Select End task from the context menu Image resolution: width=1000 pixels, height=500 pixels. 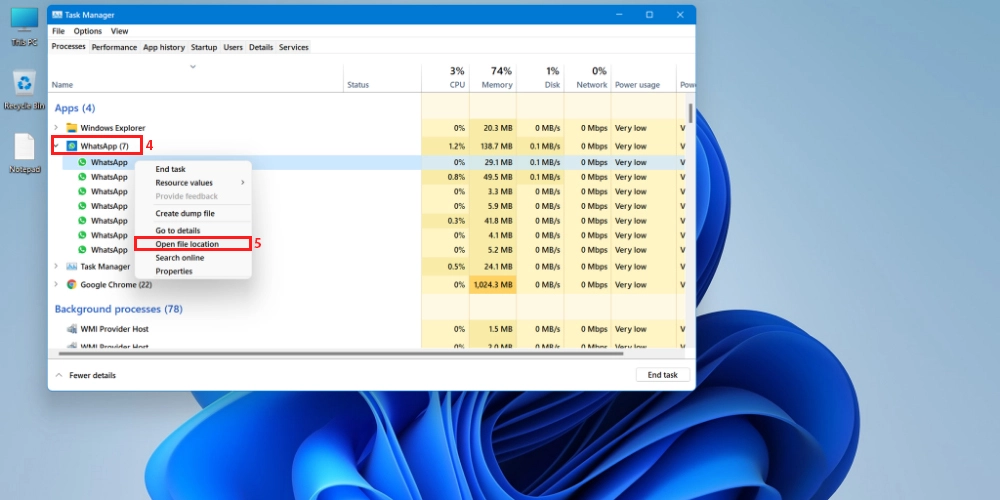coord(170,170)
